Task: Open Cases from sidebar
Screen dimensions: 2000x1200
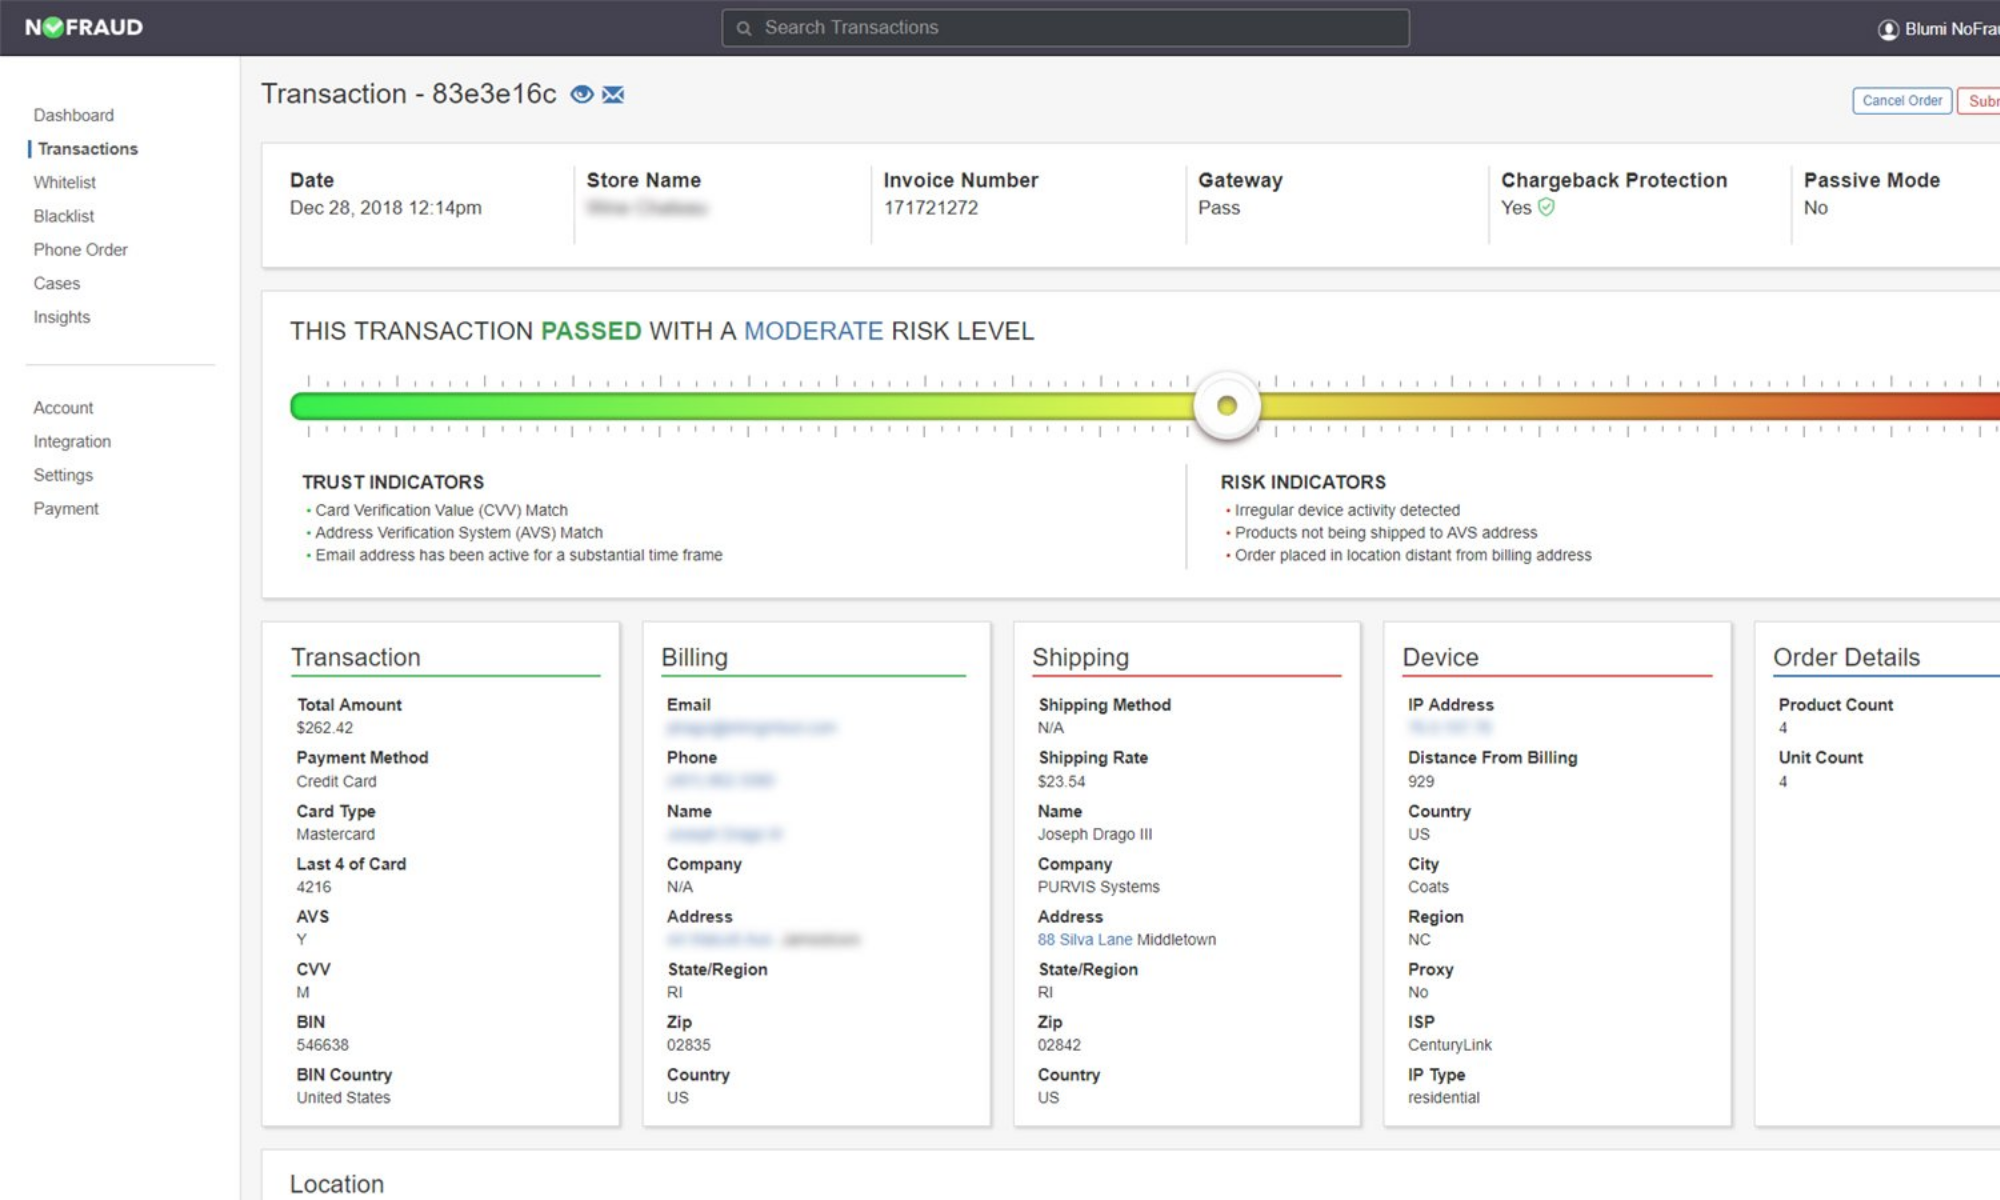Action: pos(57,283)
